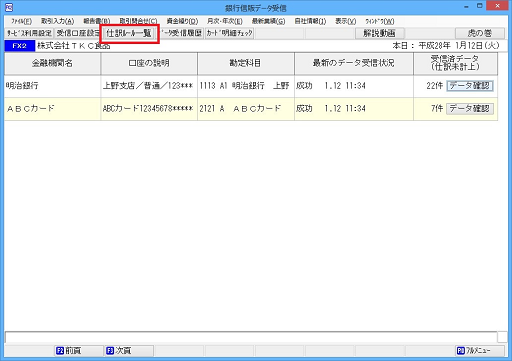Select the ABCカード table row

[251, 109]
